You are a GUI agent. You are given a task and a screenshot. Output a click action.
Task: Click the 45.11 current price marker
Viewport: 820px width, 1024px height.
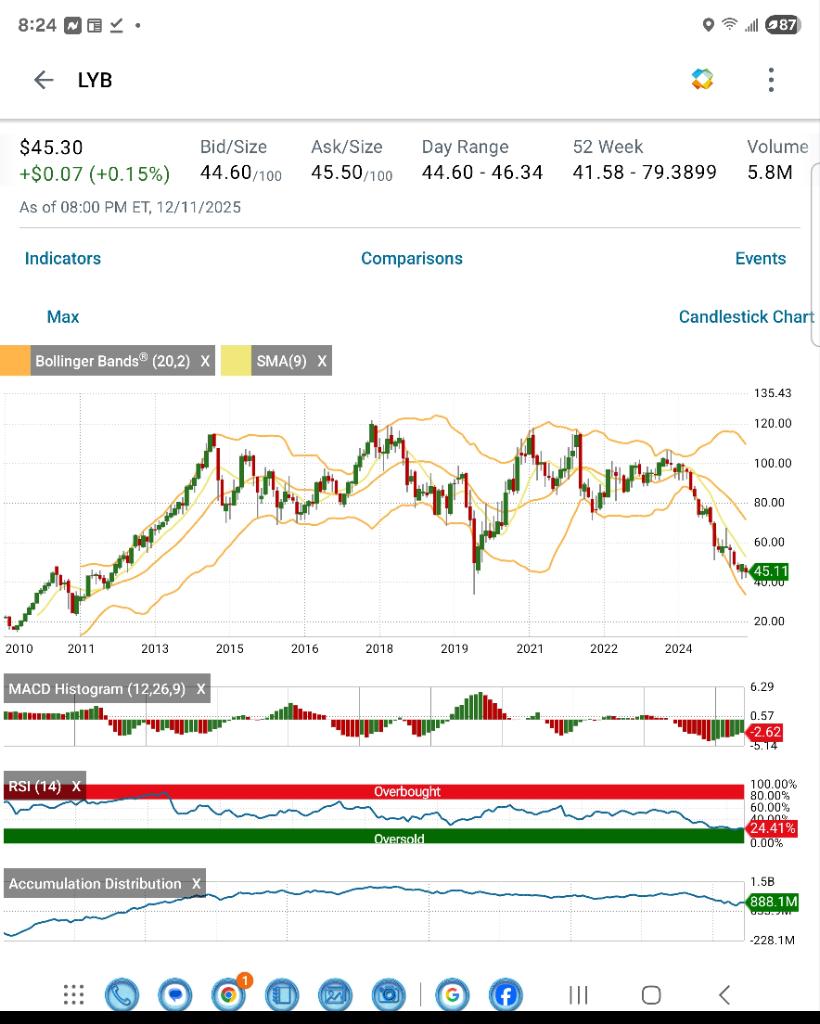pyautogui.click(x=770, y=571)
